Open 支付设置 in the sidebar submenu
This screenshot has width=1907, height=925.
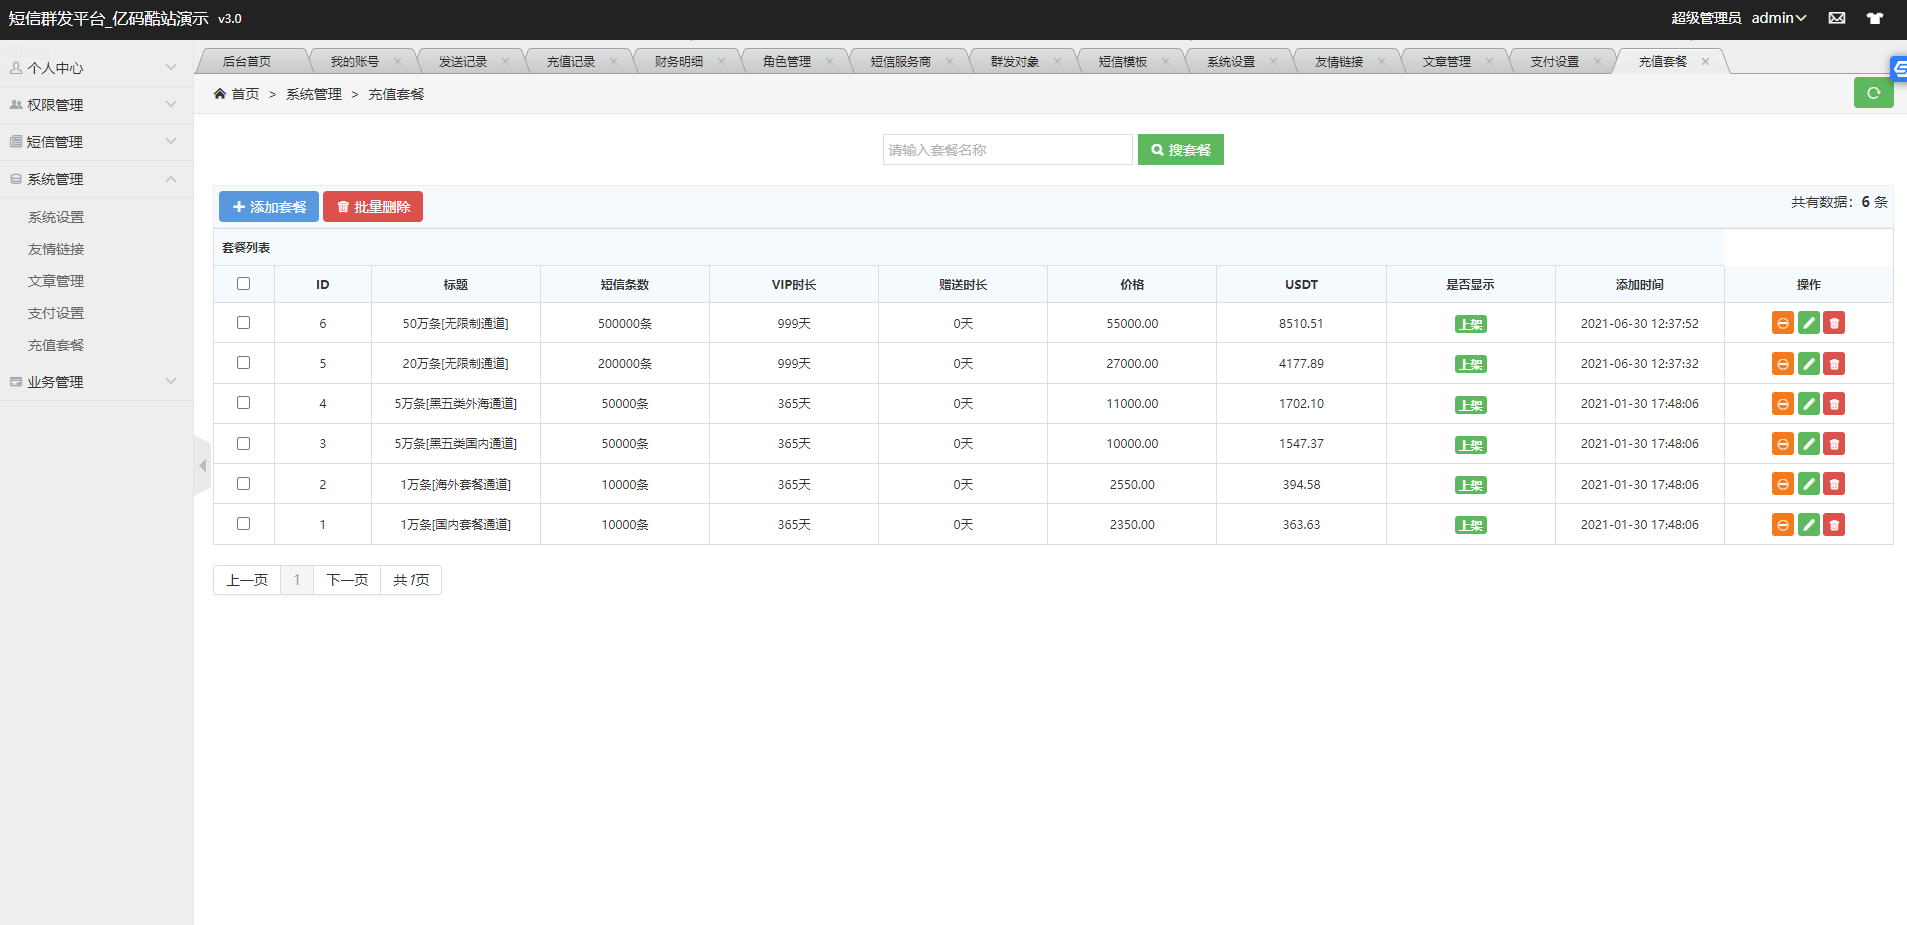[x=56, y=313]
